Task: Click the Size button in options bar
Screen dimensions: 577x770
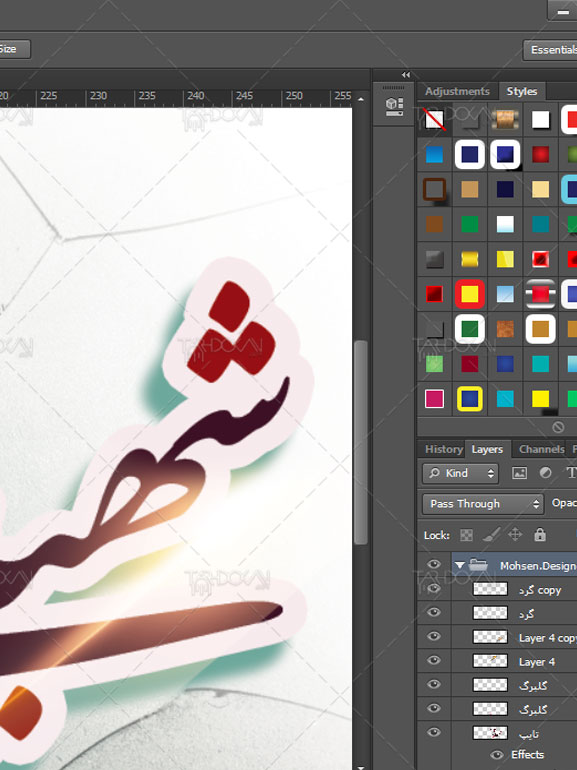Action: pos(15,49)
